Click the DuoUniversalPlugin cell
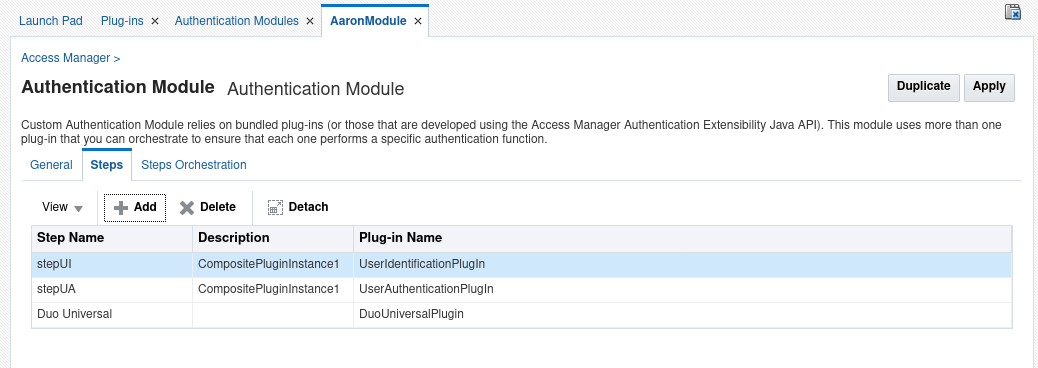 pos(683,314)
